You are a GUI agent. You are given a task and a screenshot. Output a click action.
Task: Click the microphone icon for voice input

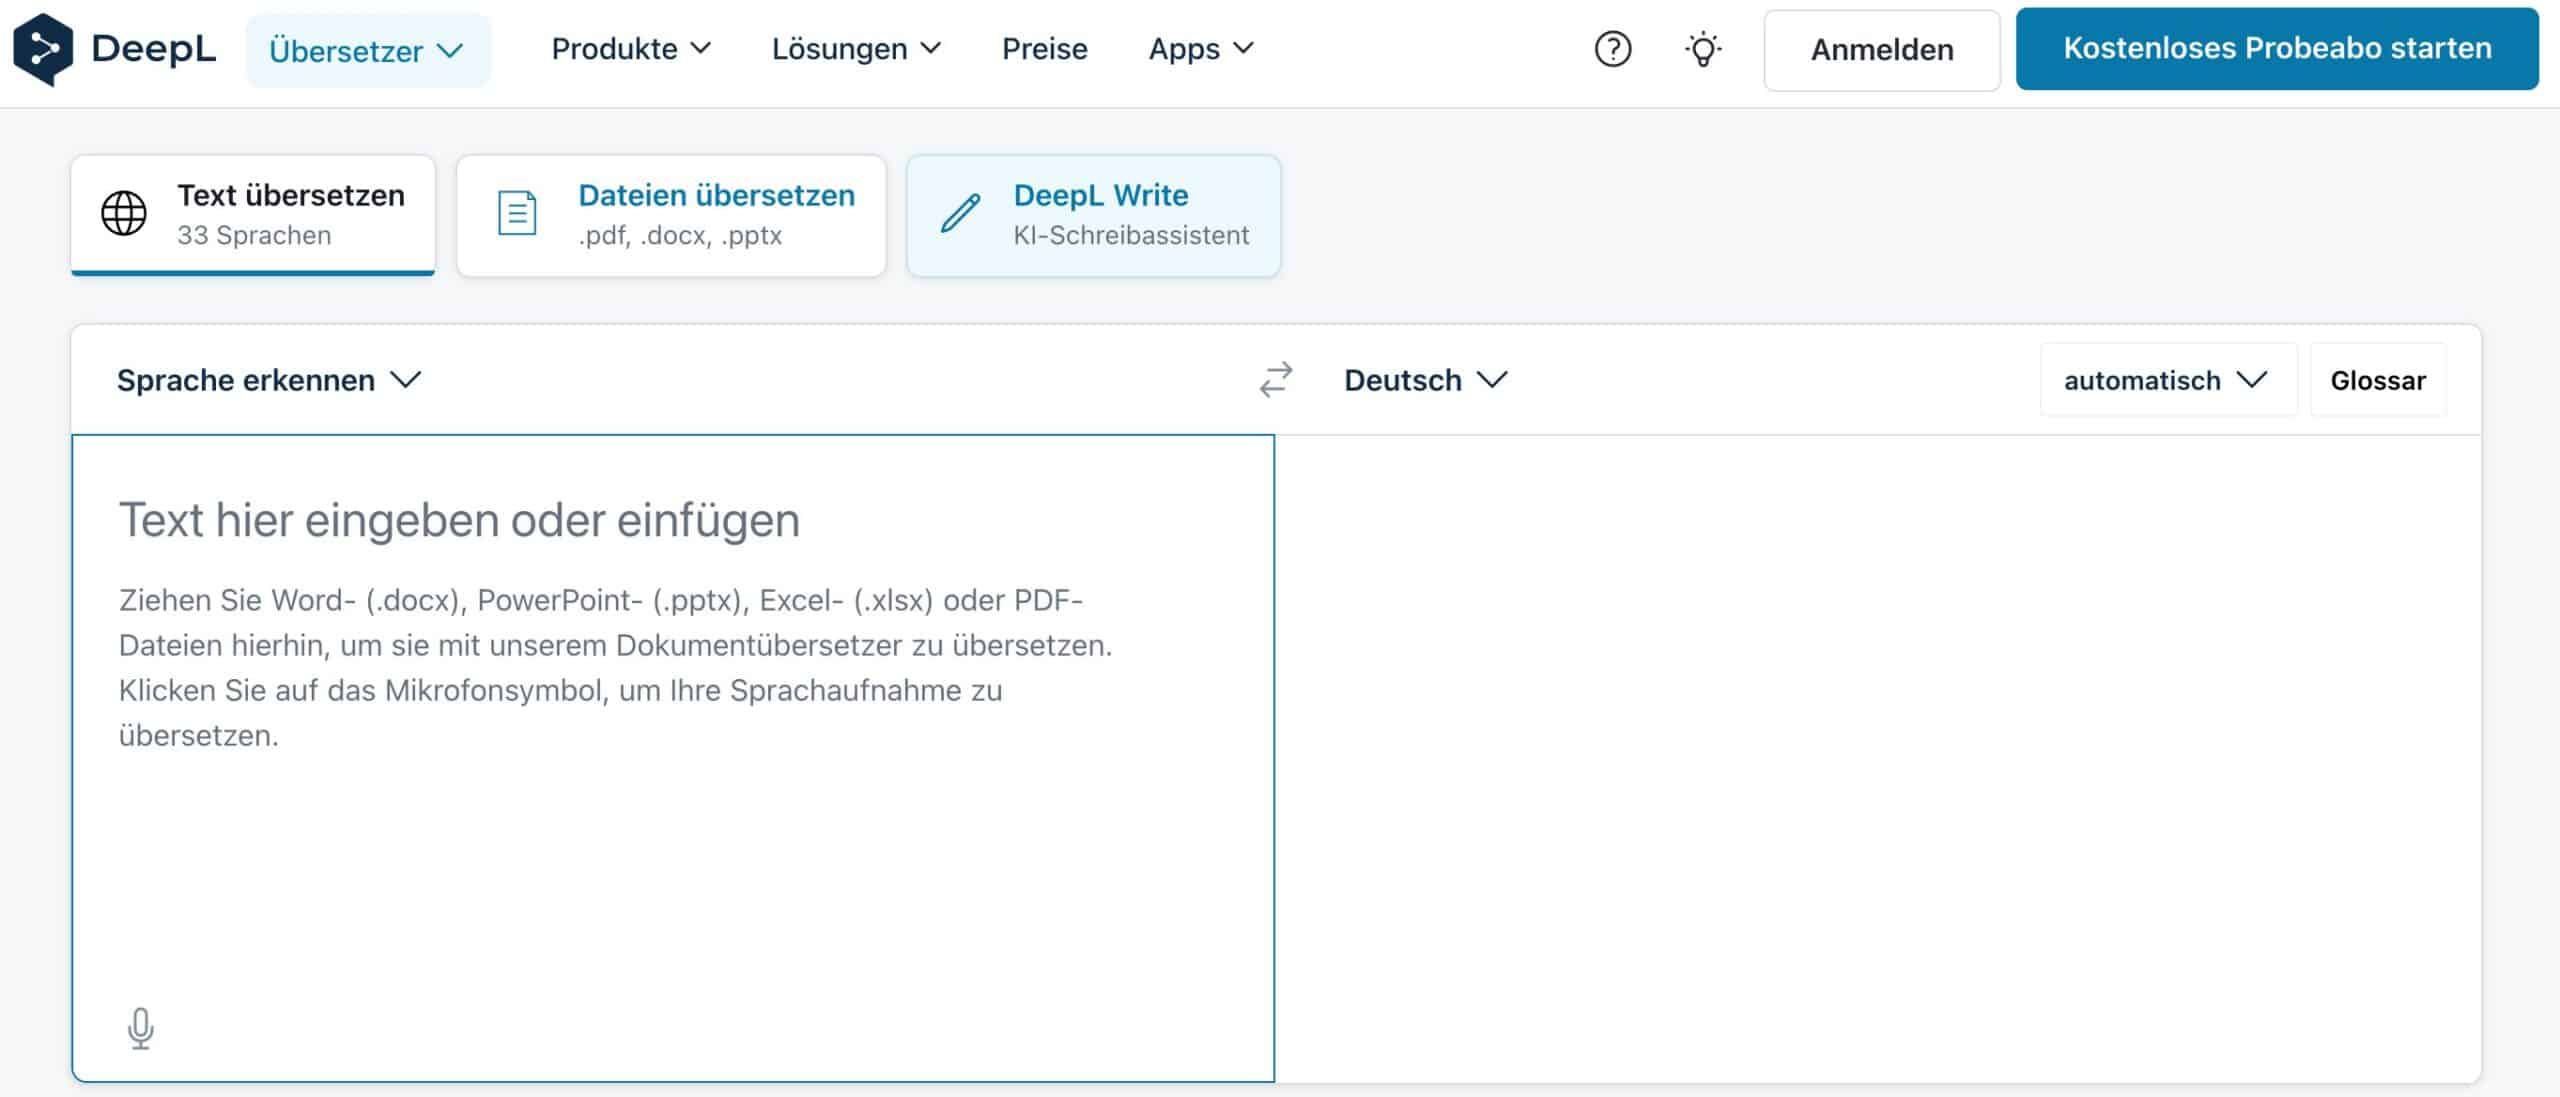point(141,1027)
